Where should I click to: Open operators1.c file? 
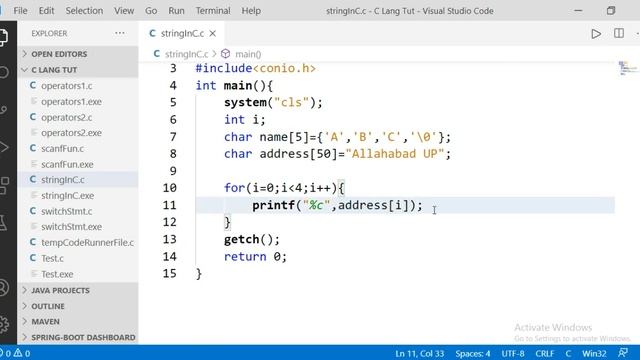(x=78, y=86)
